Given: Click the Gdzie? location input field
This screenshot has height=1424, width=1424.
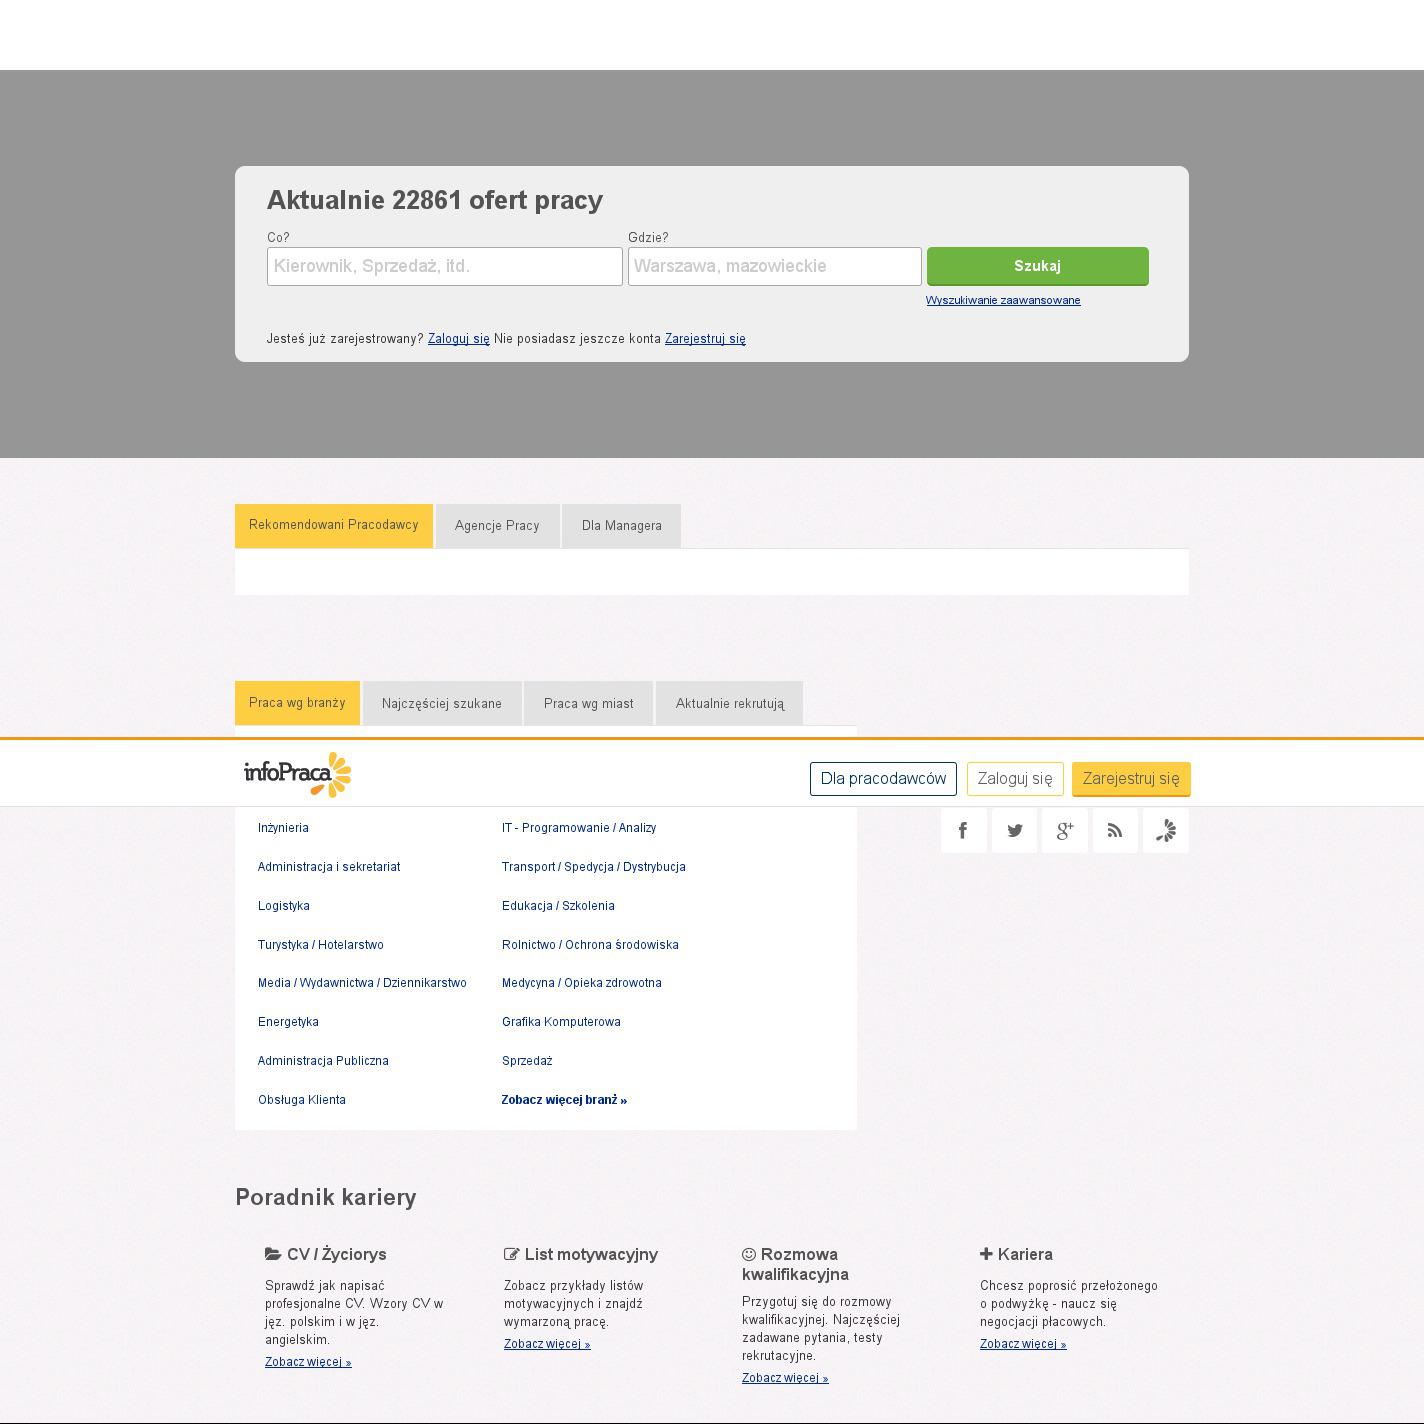Looking at the screenshot, I should coord(774,266).
